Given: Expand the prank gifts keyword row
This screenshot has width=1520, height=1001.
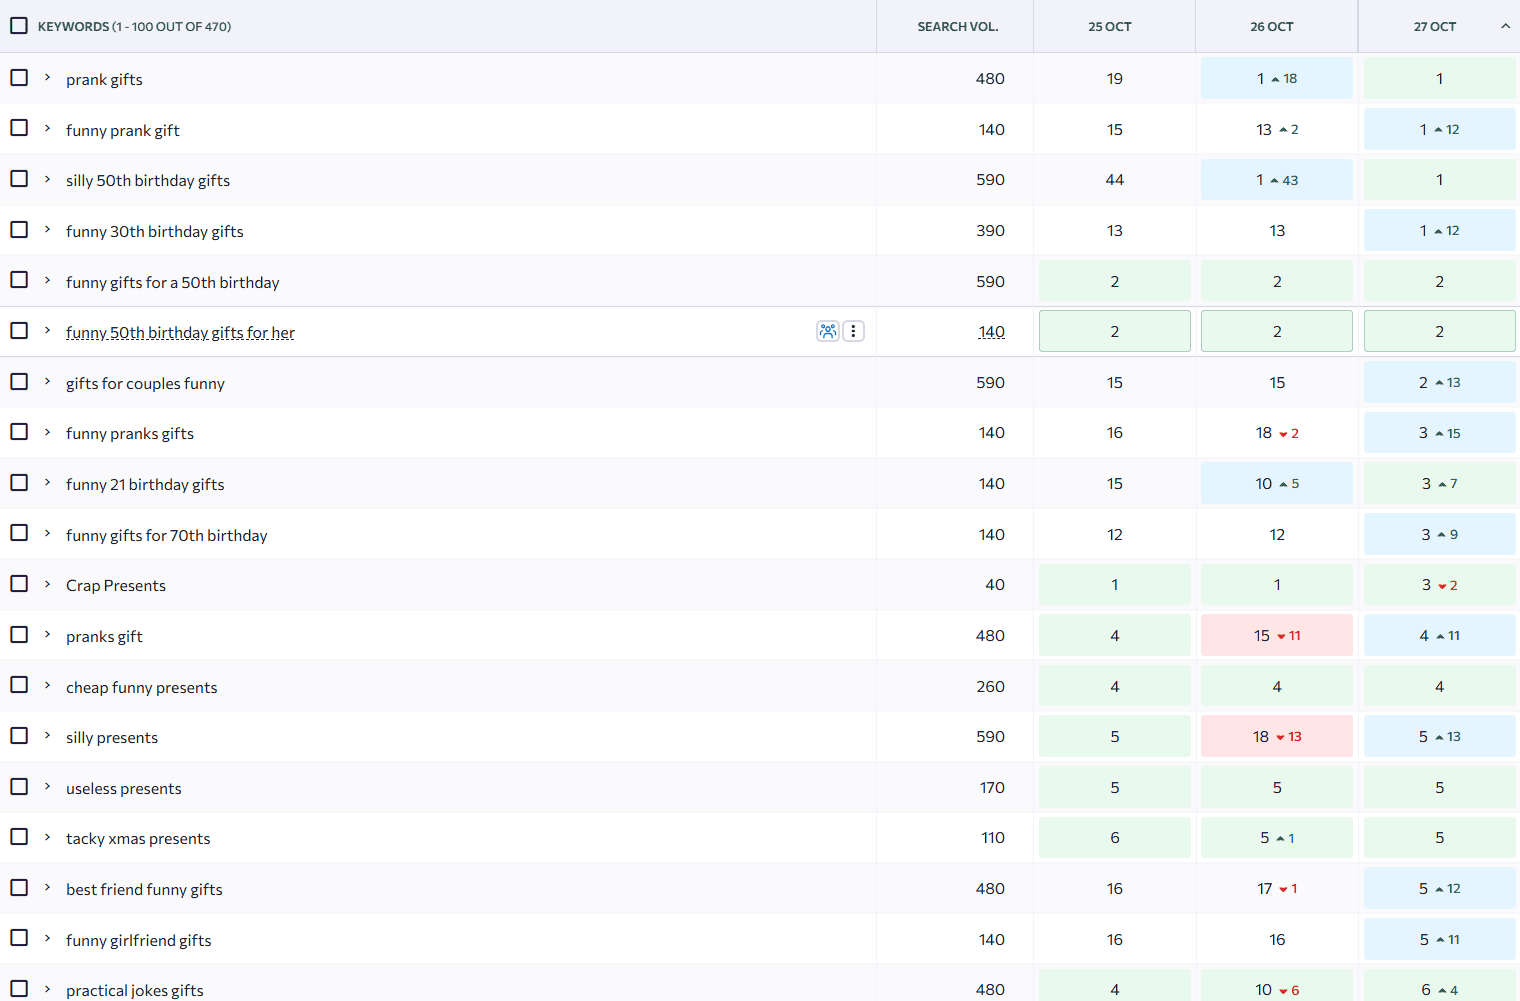Looking at the screenshot, I should pos(47,77).
